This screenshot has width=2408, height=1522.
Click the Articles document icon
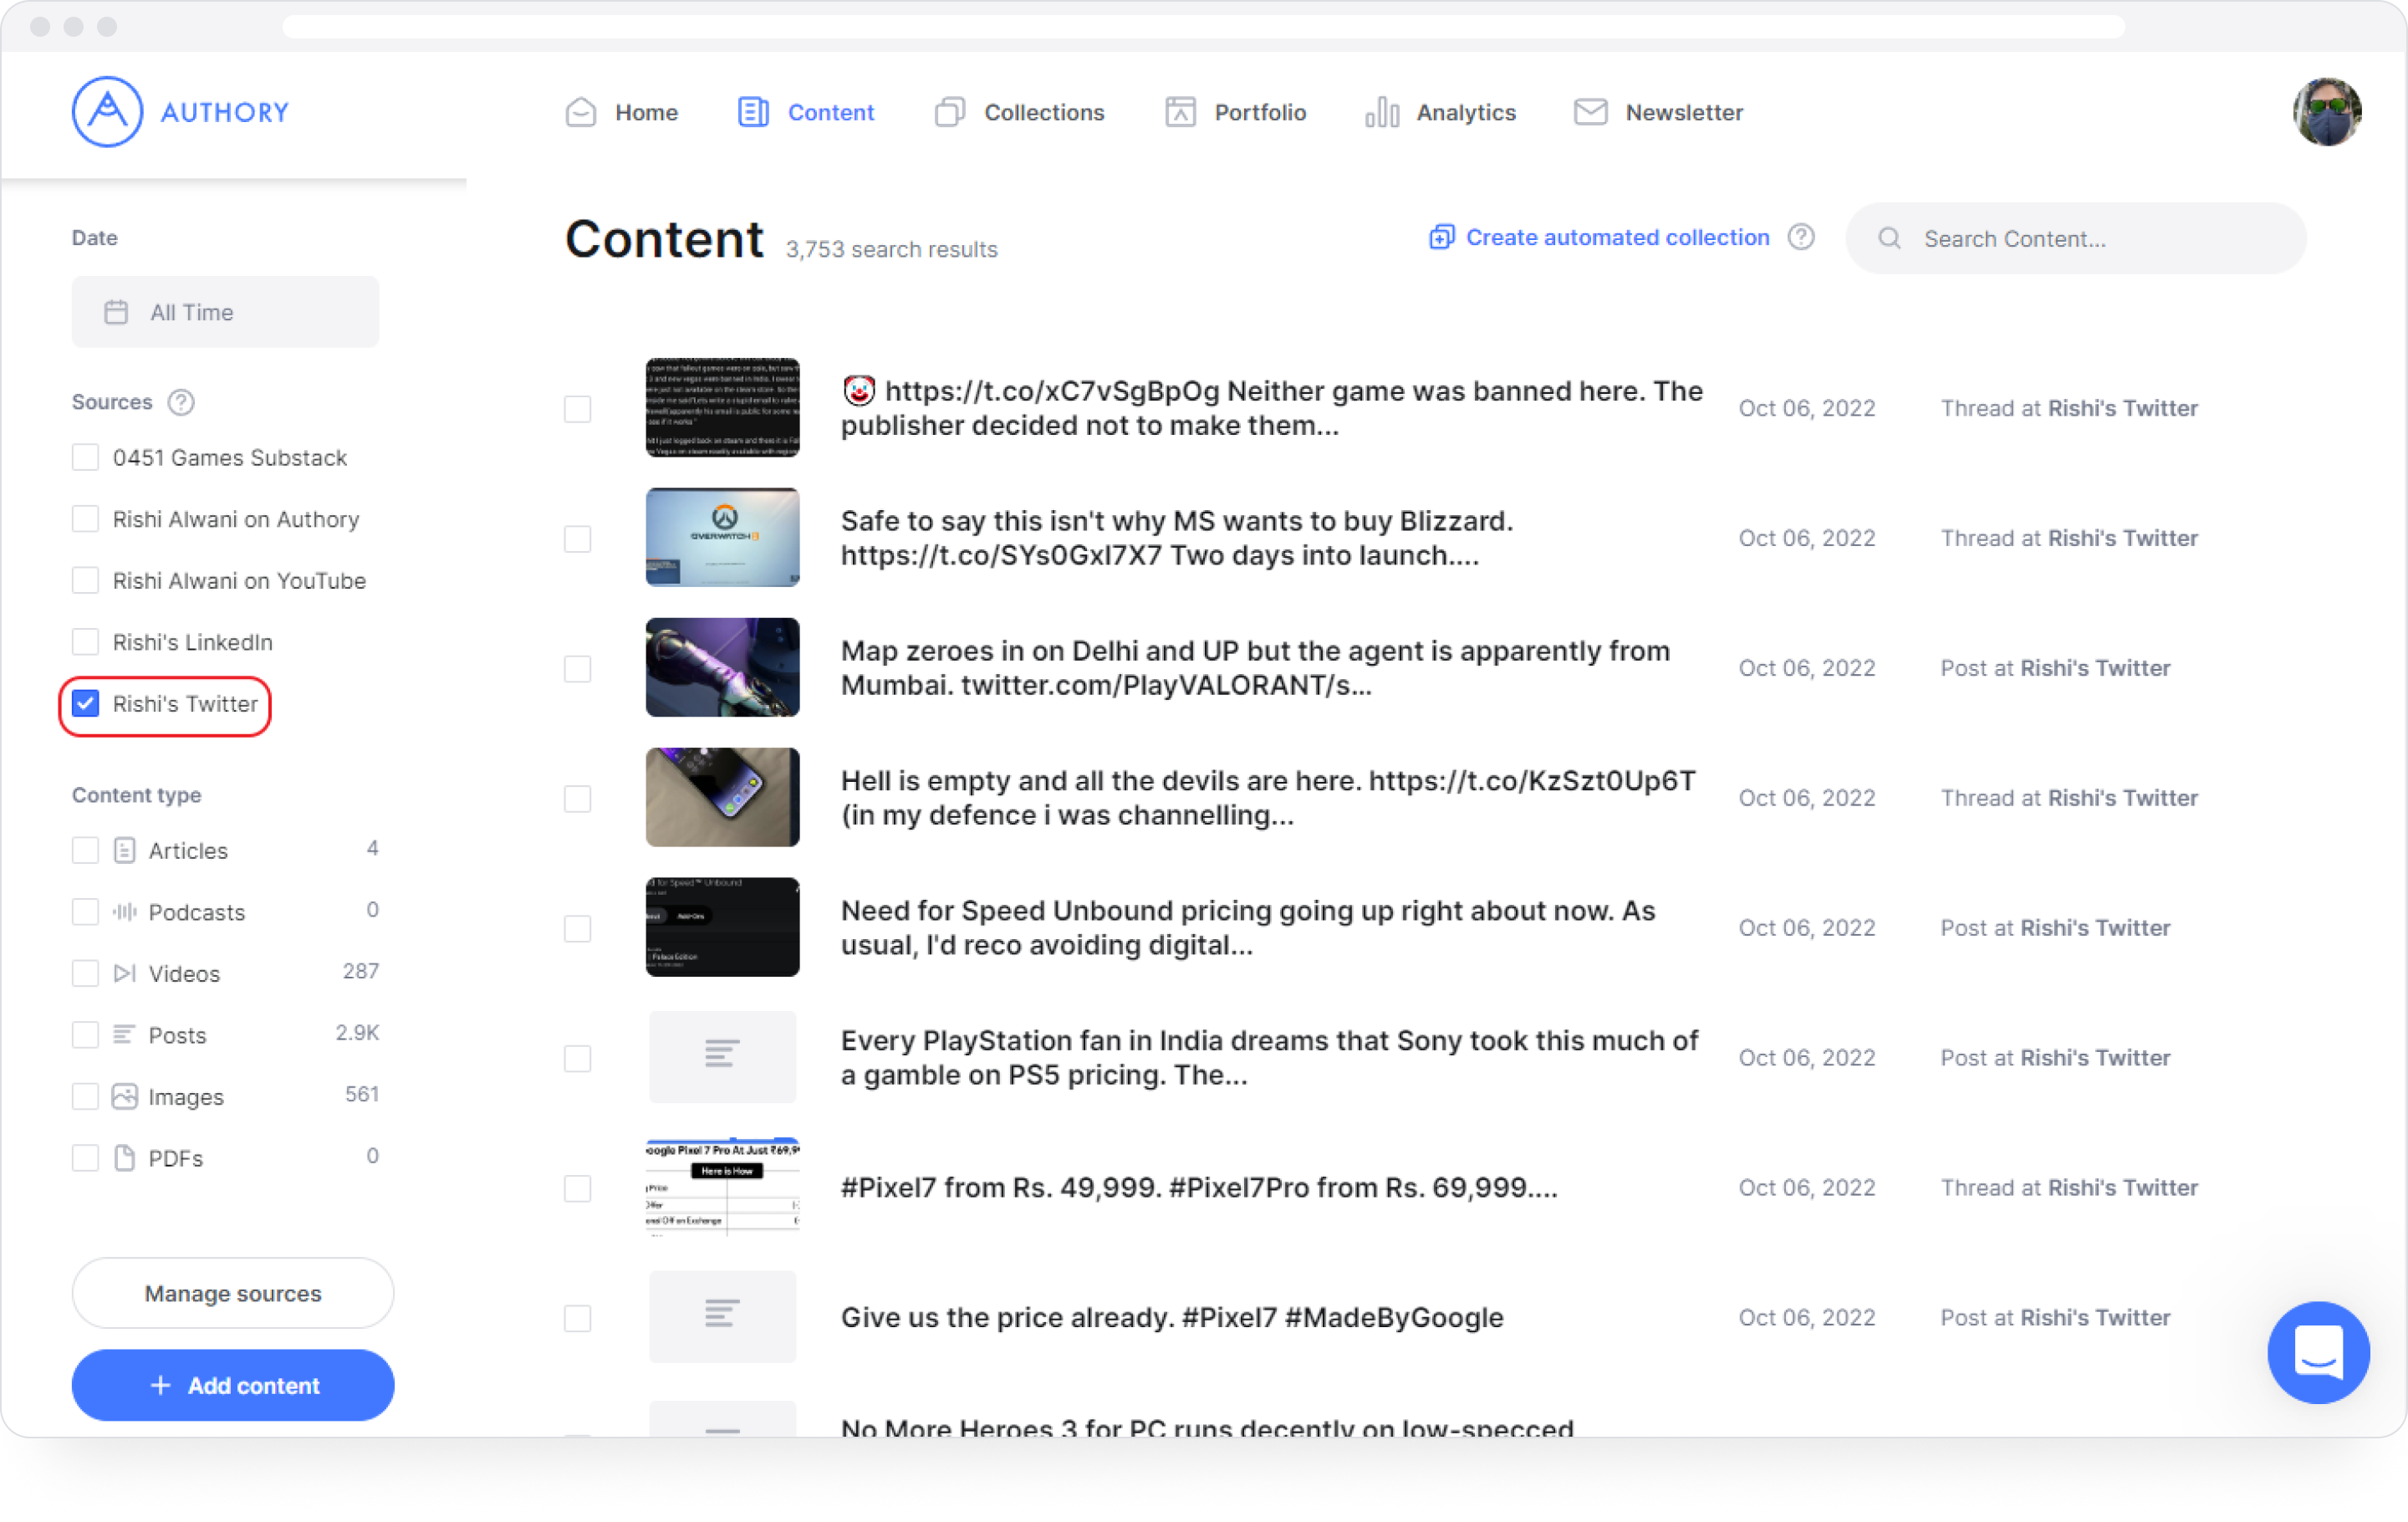point(124,850)
